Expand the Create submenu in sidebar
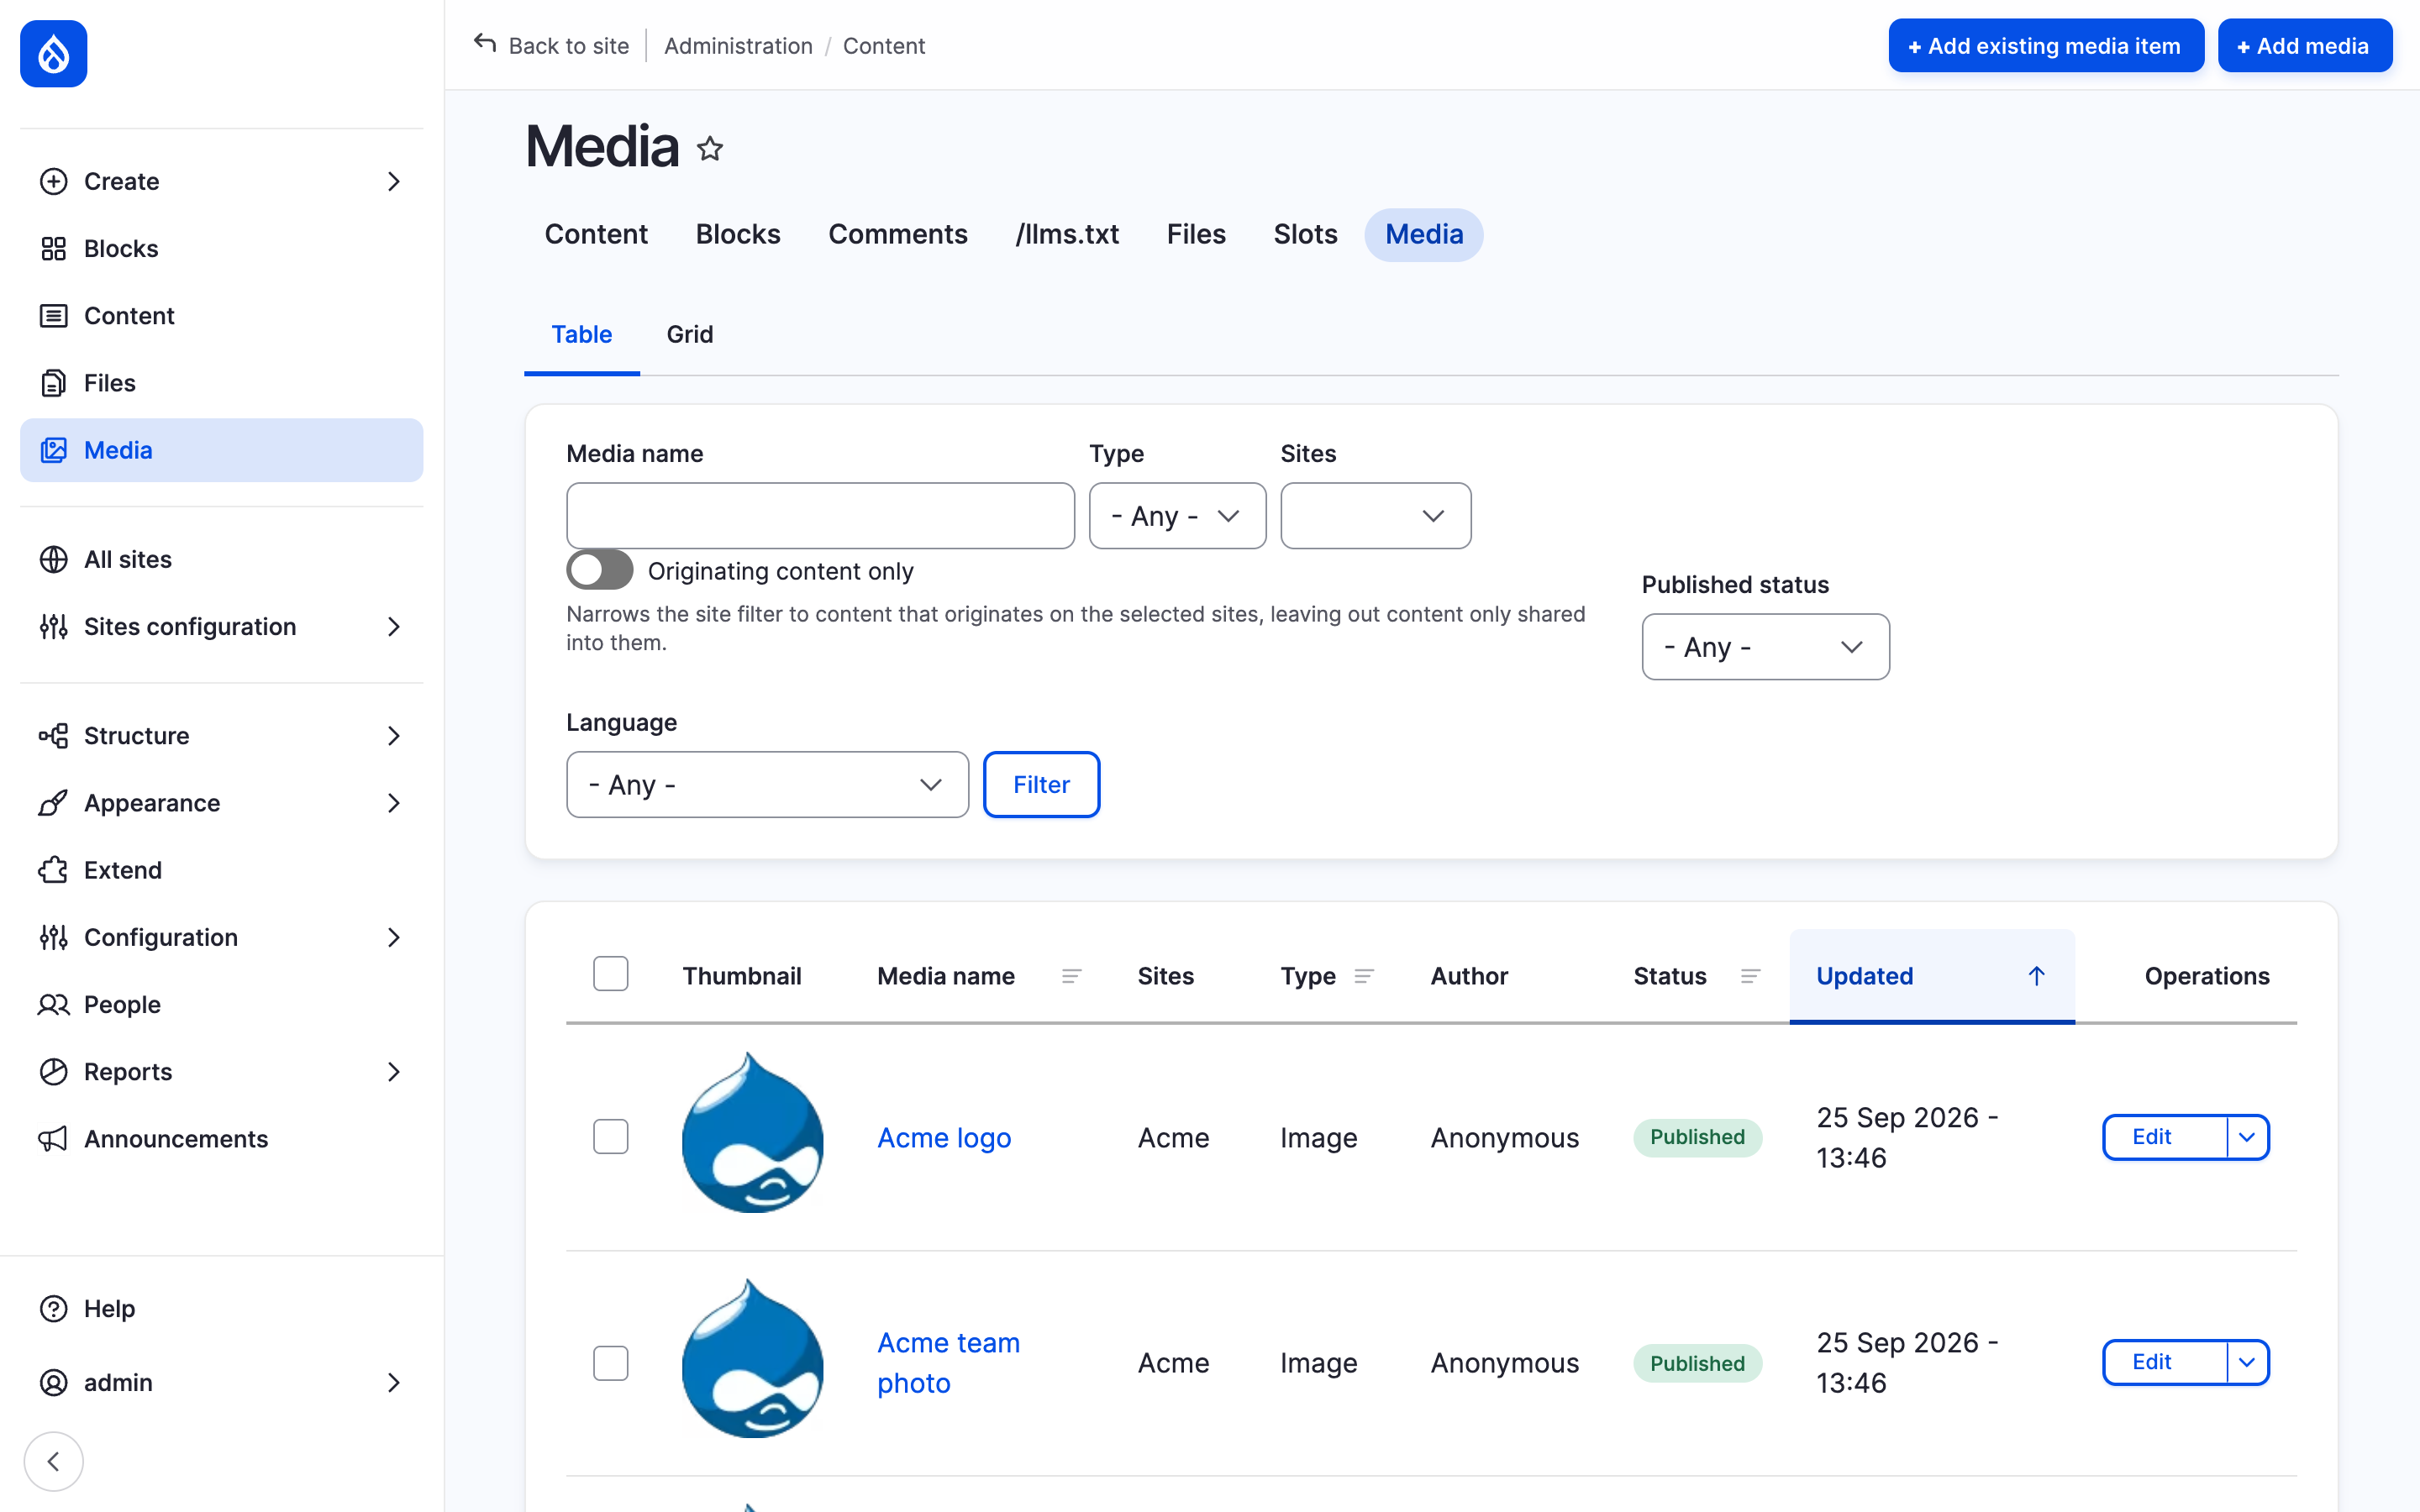Viewport: 2420px width, 1512px height. [x=393, y=181]
